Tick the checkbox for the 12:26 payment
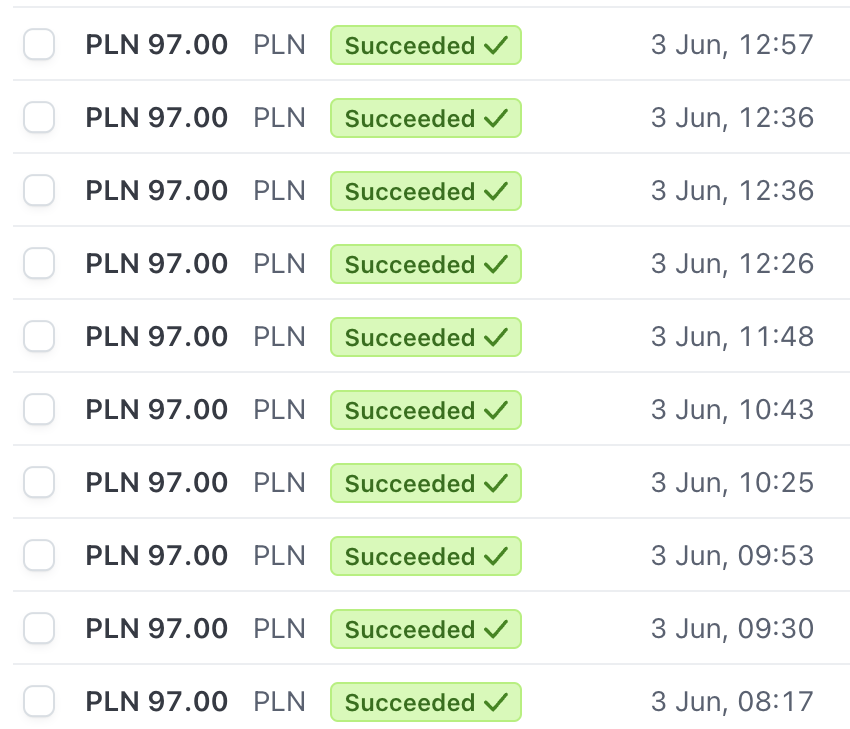This screenshot has height=729, width=850. [x=39, y=264]
